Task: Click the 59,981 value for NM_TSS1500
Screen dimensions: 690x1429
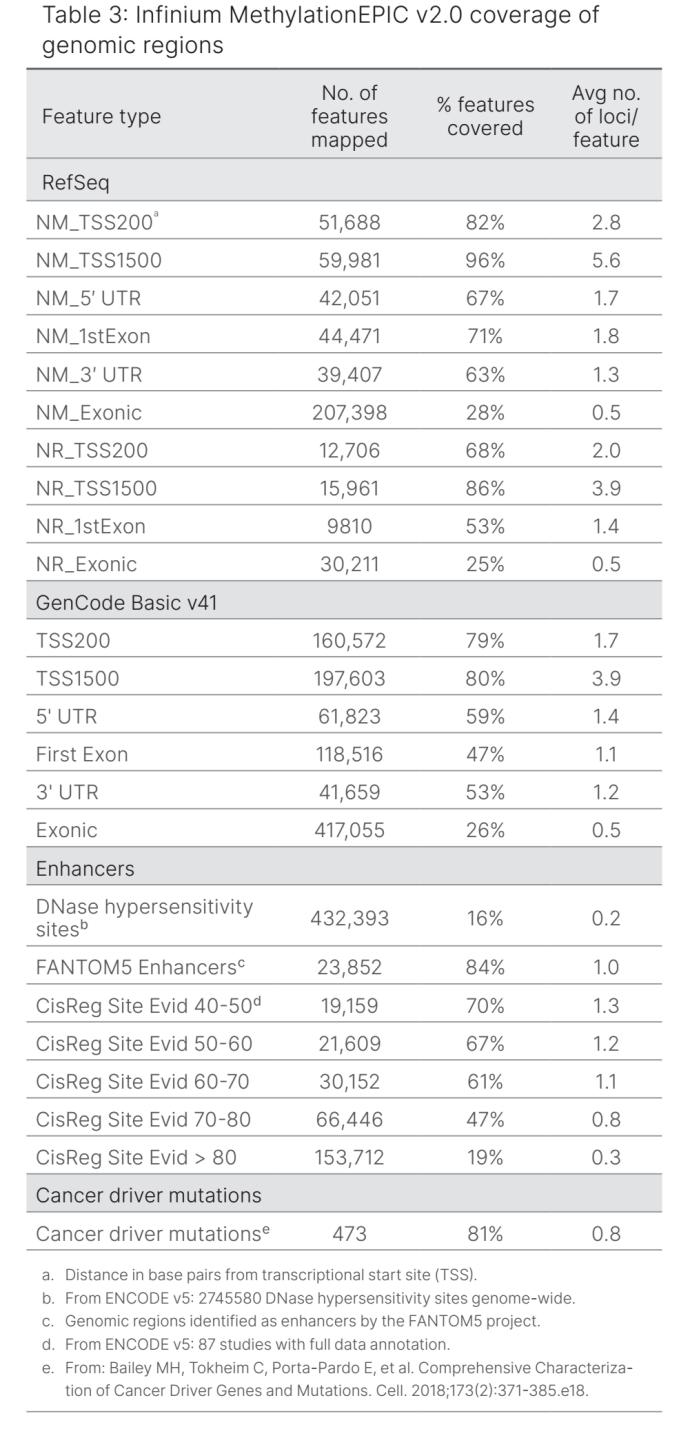Action: tap(349, 260)
